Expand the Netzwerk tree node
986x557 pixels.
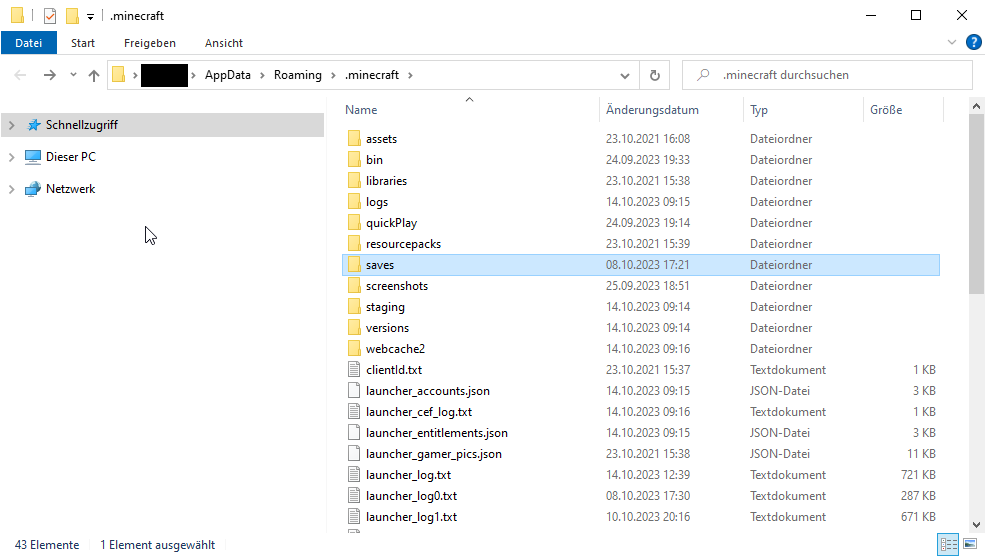(x=11, y=189)
